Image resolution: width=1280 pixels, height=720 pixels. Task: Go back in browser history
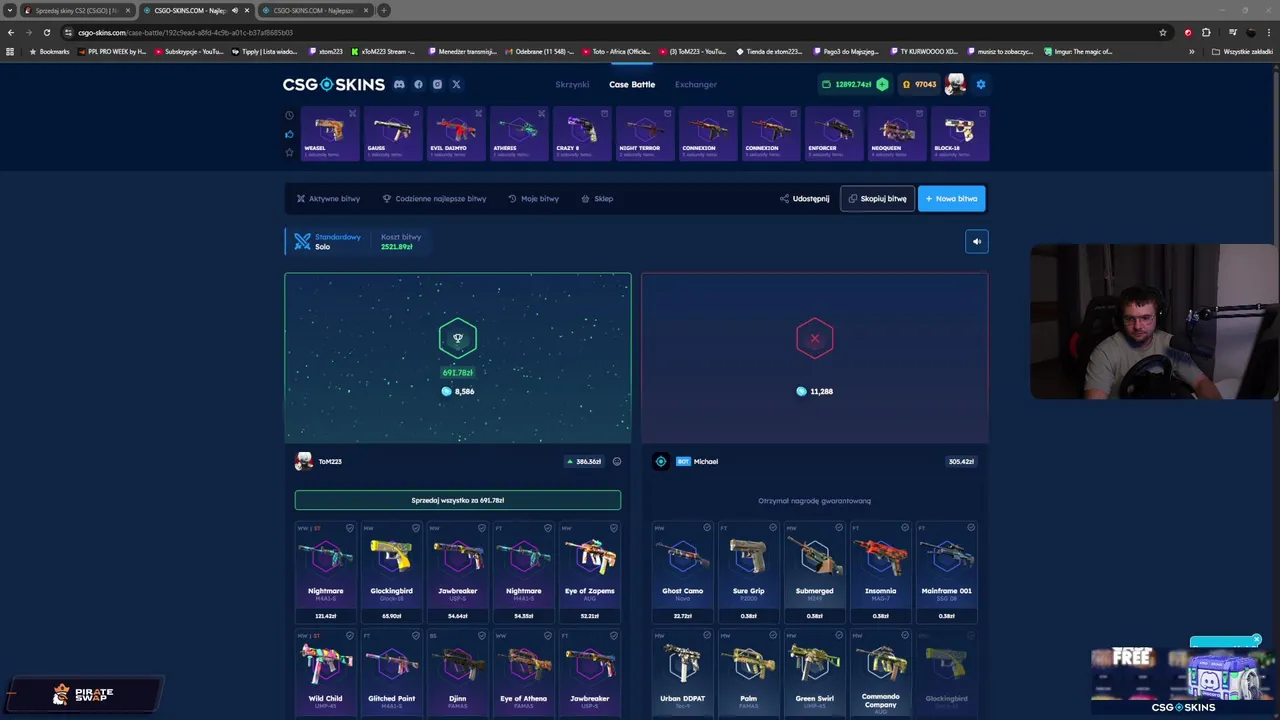pyautogui.click(x=10, y=32)
